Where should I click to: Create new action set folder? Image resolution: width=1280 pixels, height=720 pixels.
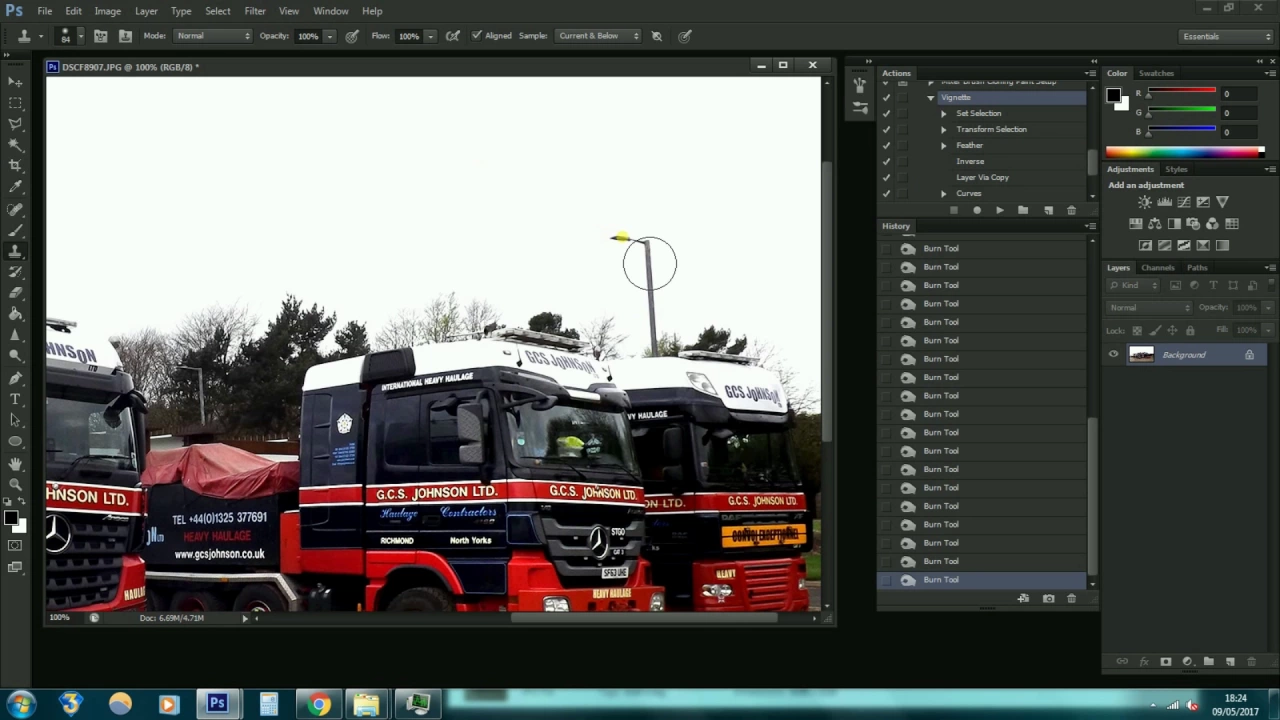coord(1023,210)
